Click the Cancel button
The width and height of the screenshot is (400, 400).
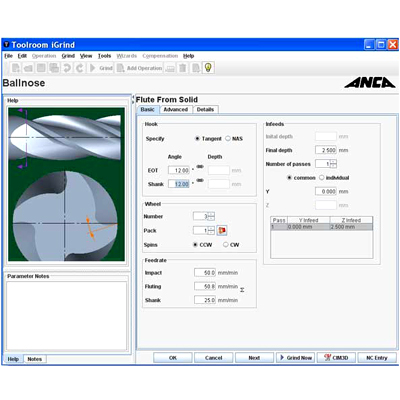point(213,358)
